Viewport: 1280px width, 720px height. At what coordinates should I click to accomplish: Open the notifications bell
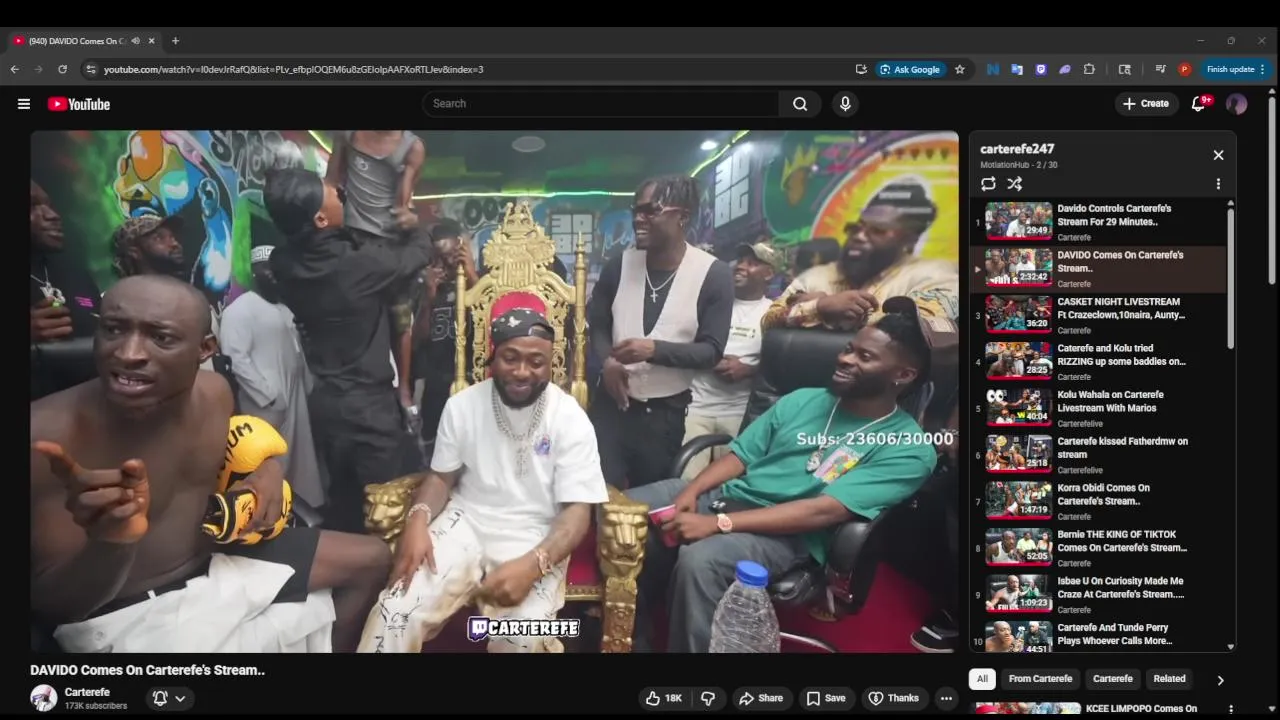point(1198,104)
